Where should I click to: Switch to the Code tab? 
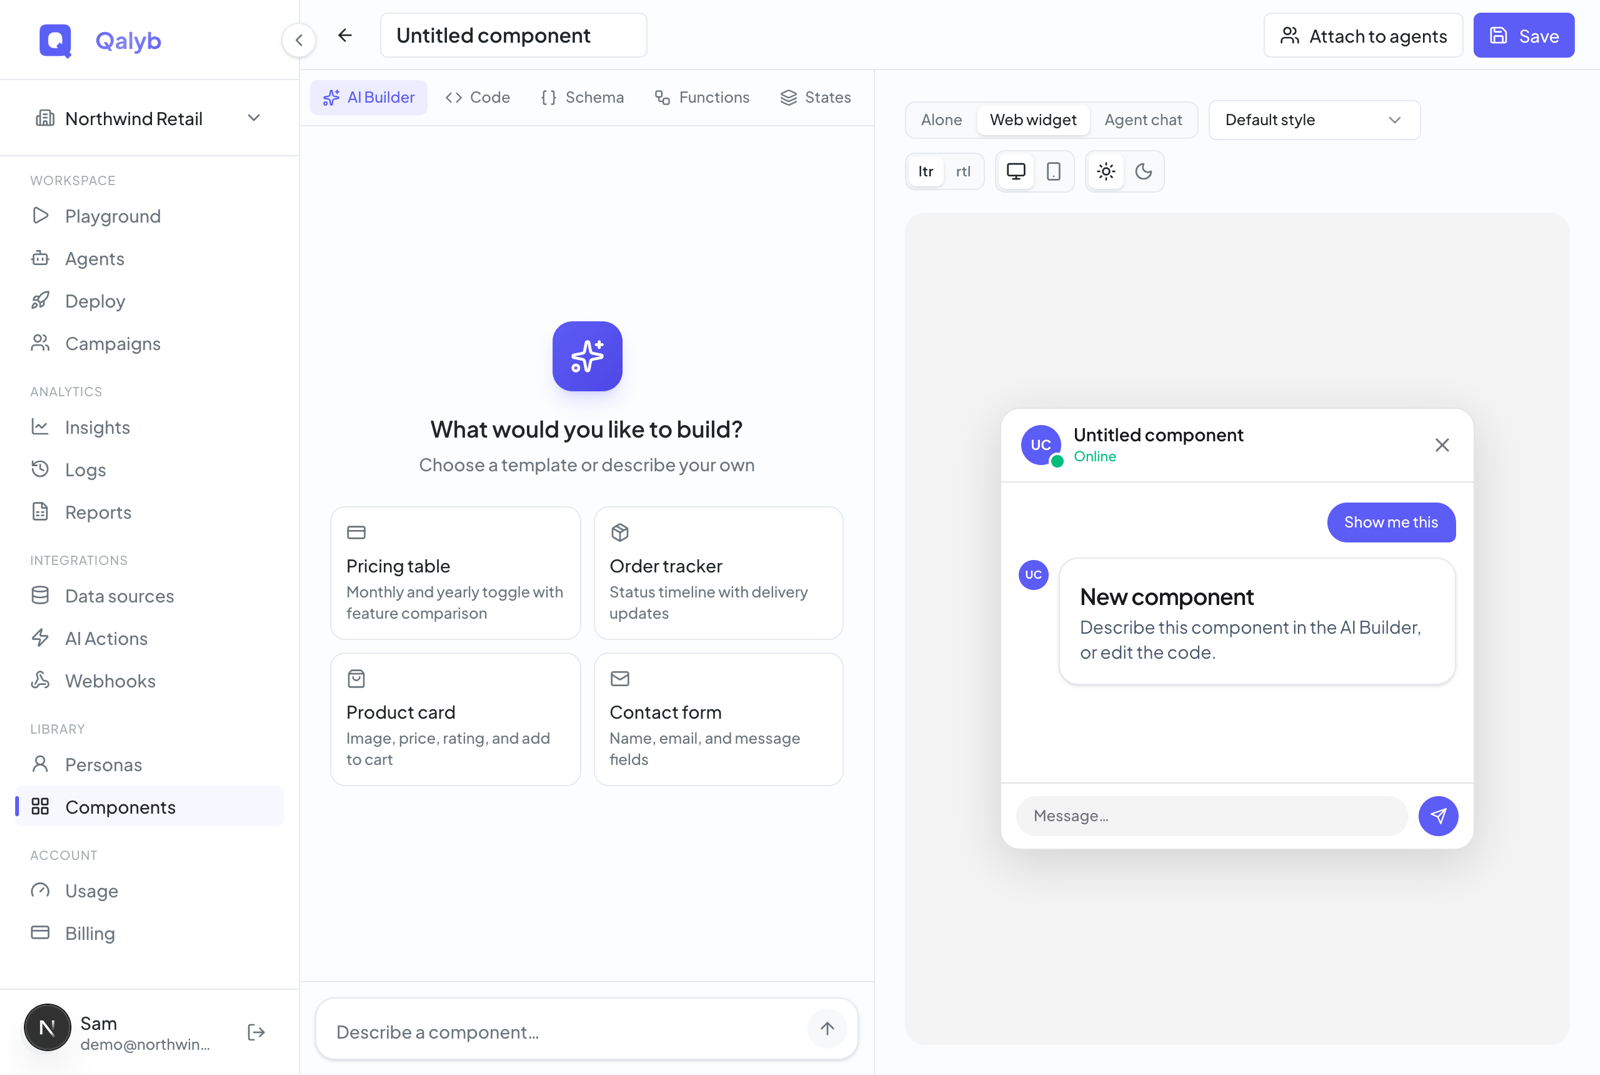click(x=478, y=97)
